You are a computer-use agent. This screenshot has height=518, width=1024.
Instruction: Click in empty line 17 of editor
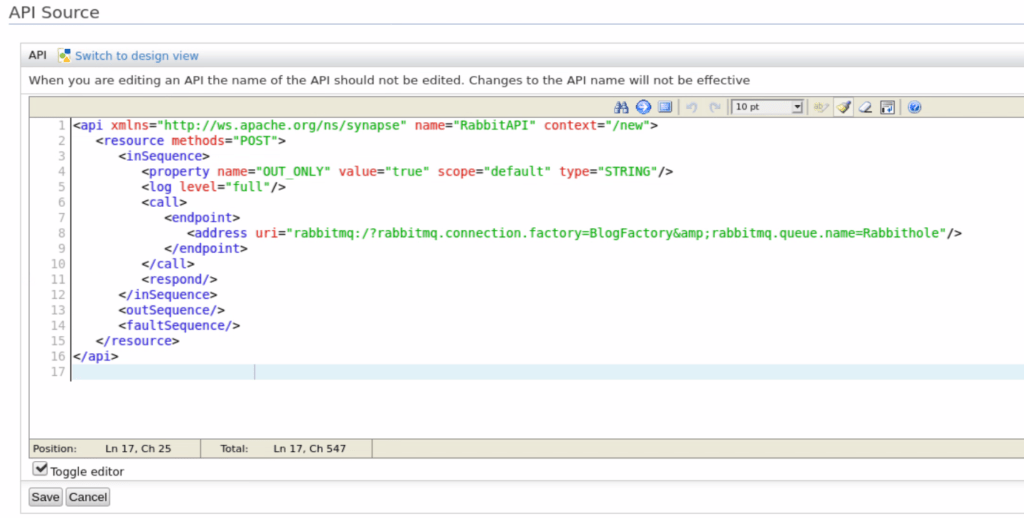(547, 372)
